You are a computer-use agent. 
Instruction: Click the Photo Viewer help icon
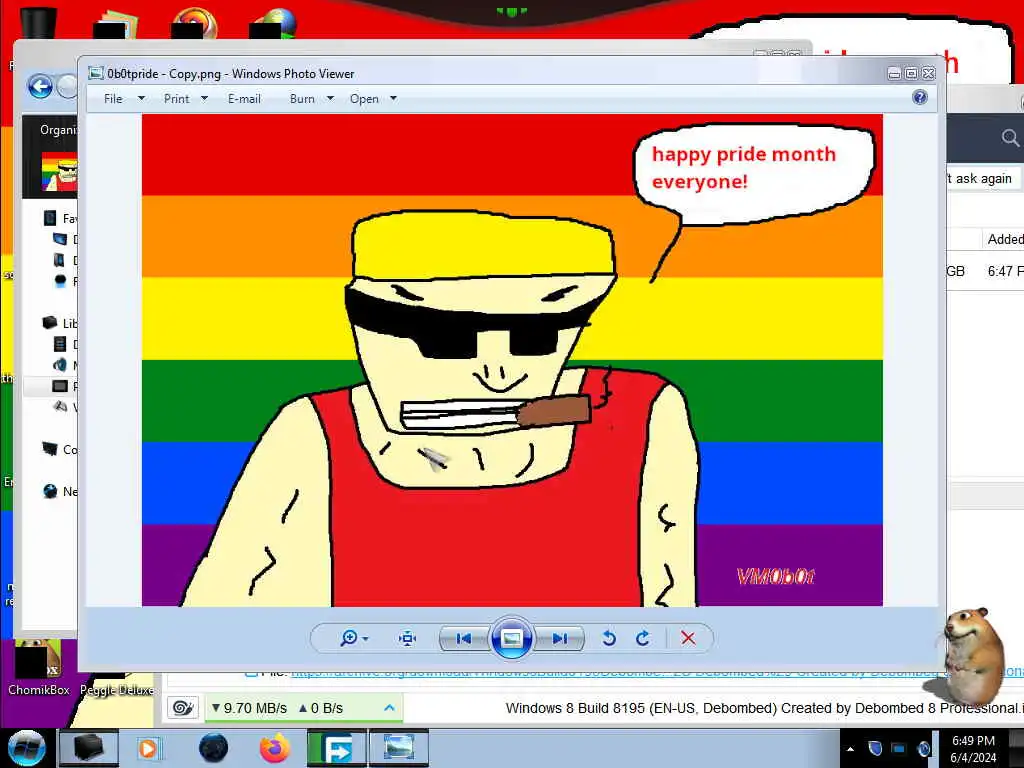(x=920, y=97)
